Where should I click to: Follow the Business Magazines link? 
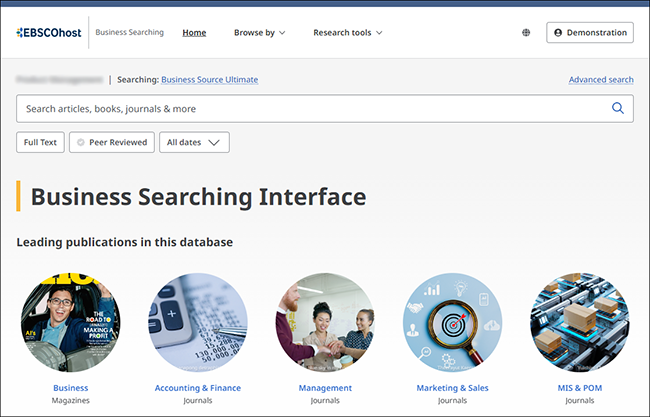71,388
